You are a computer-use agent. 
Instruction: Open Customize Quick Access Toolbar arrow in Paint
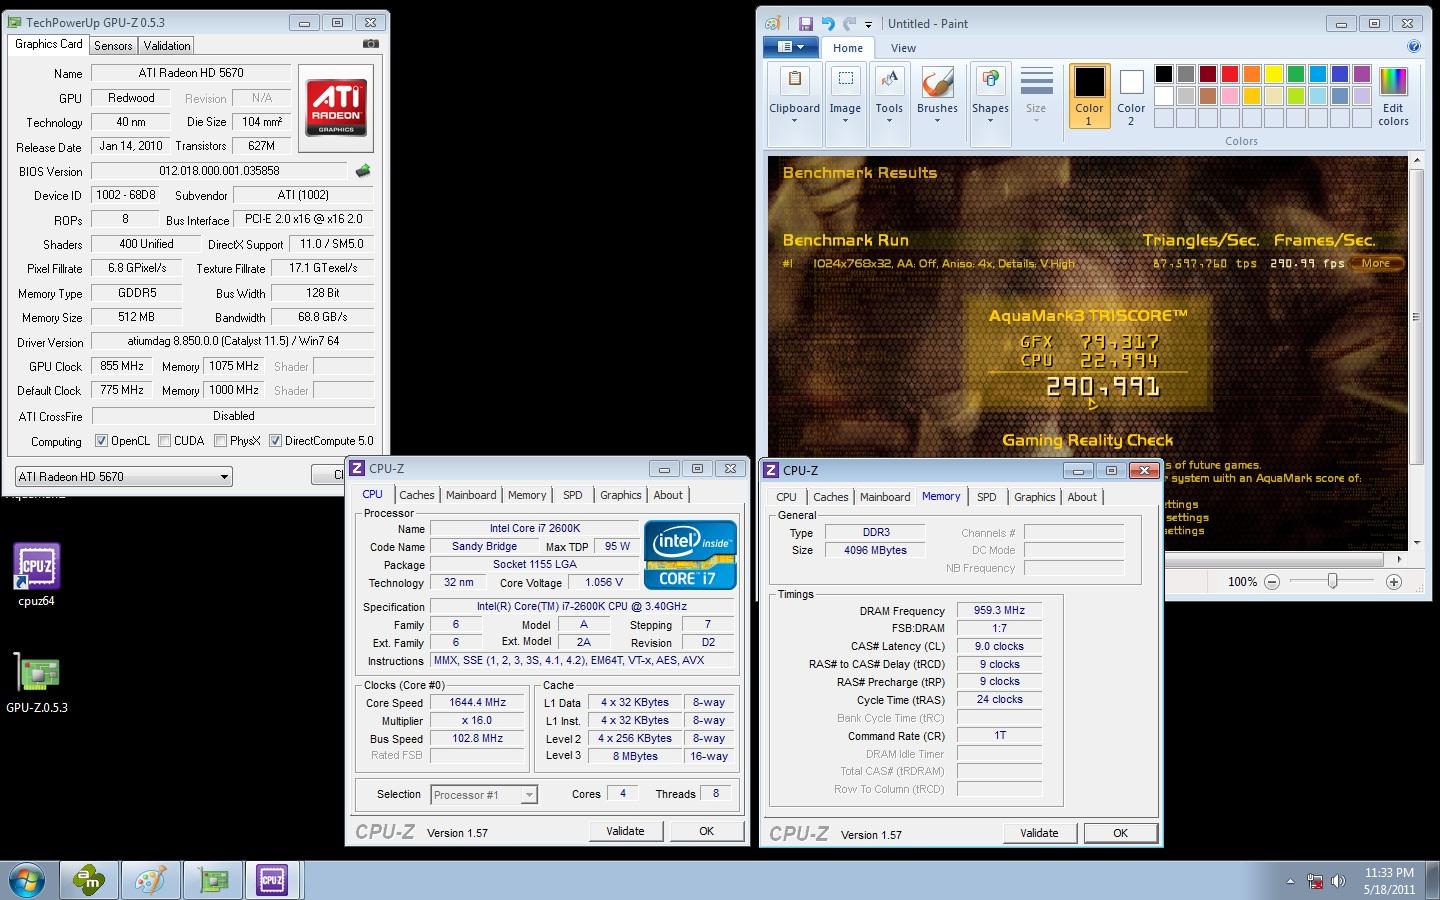pos(868,24)
